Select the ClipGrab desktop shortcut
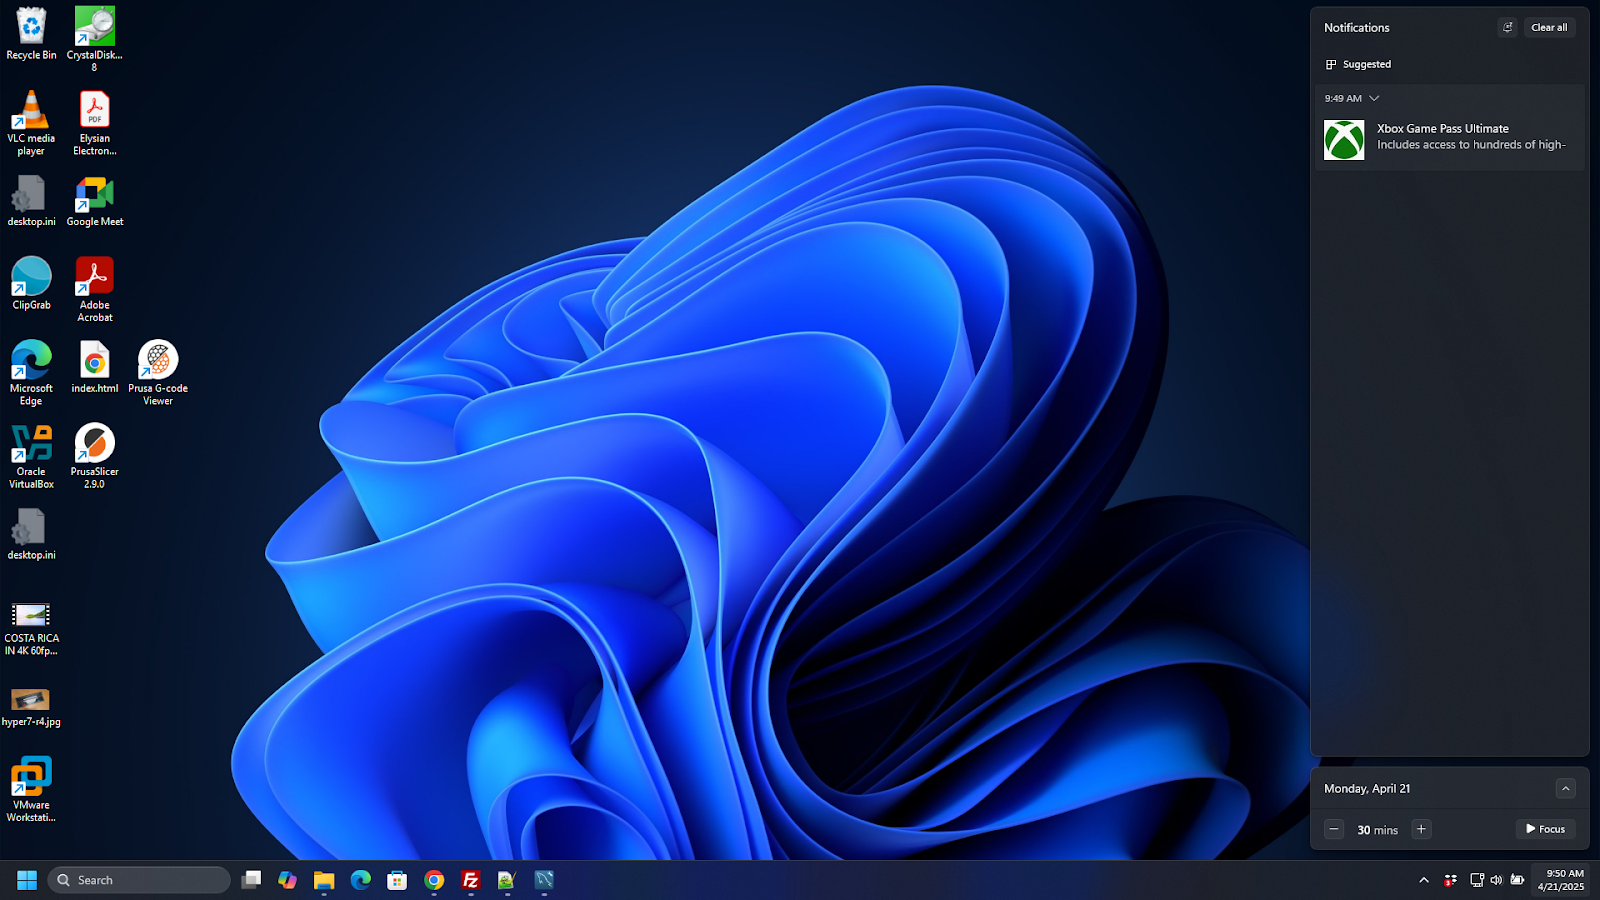Viewport: 1600px width, 900px height. (31, 284)
